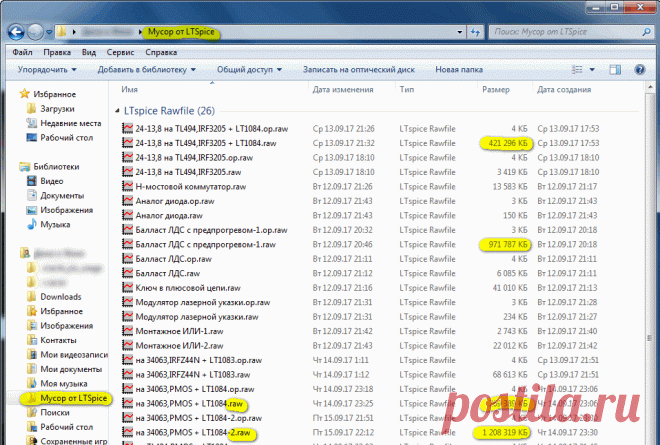The width and height of the screenshot is (660, 445).
Task: Sort by Дата создания column header
Action: 564,90
